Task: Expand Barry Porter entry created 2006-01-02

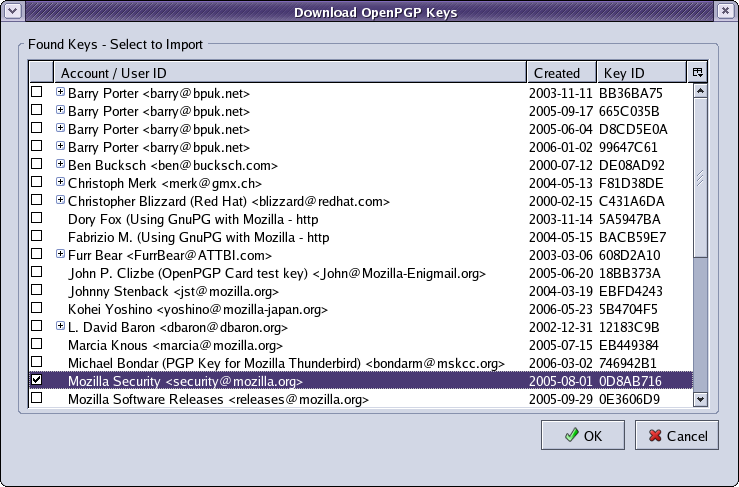Action: 60,145
